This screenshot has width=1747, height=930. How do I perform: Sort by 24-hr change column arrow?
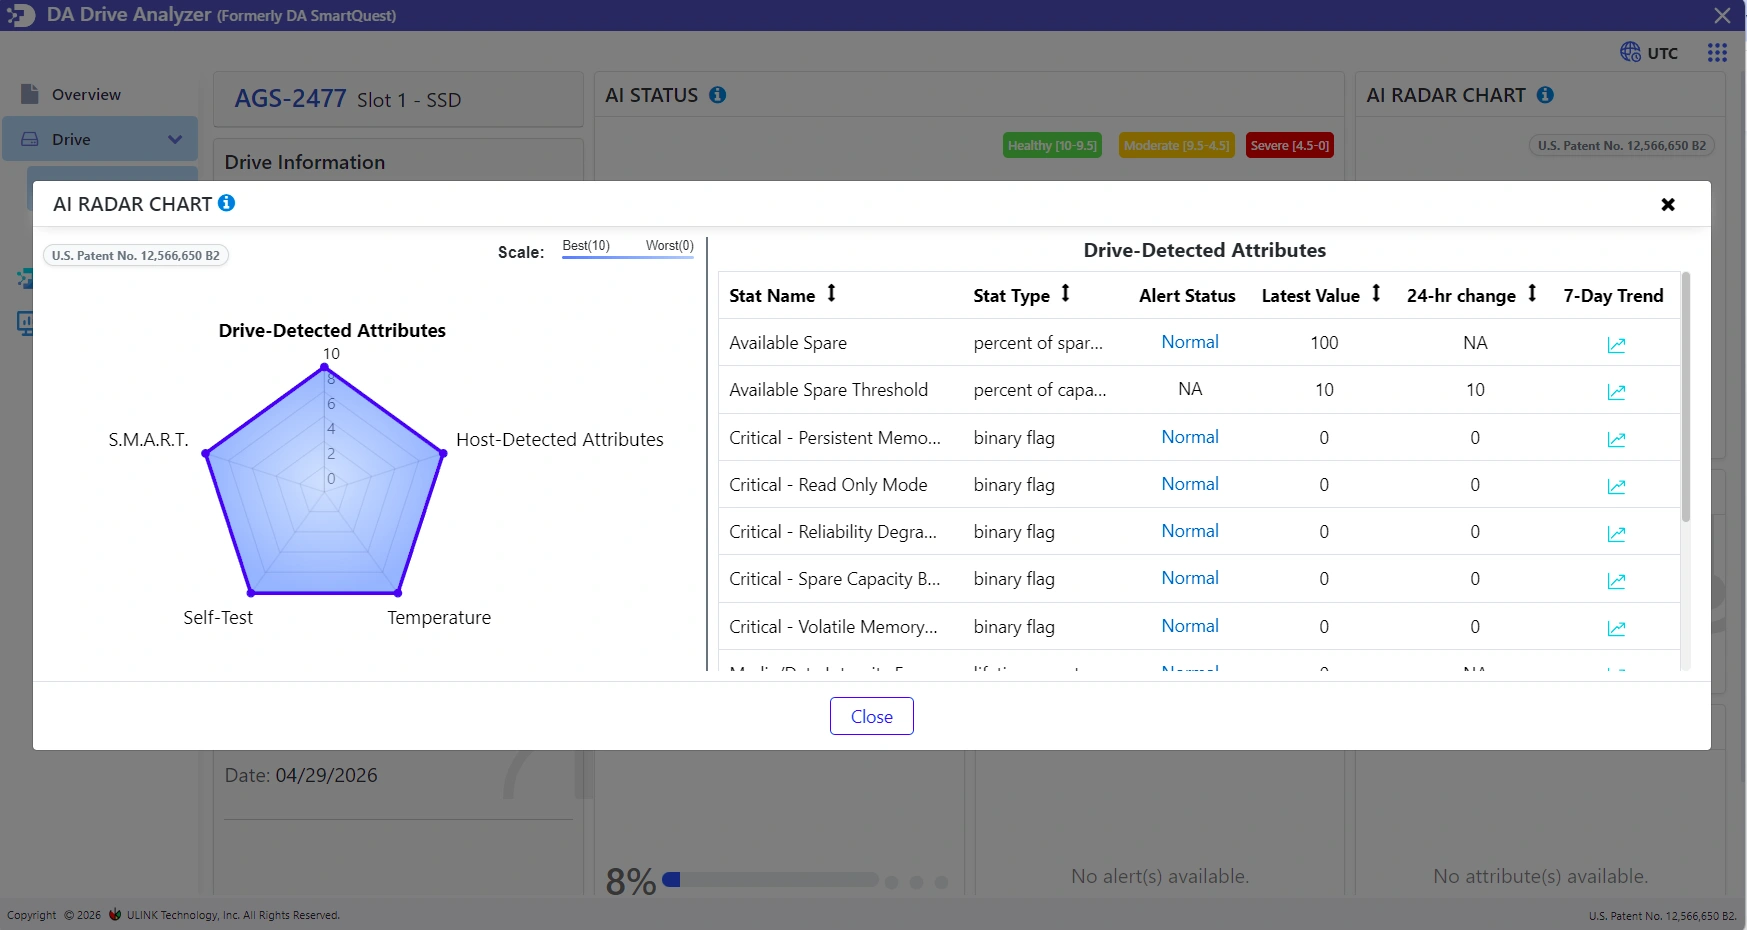tap(1532, 293)
